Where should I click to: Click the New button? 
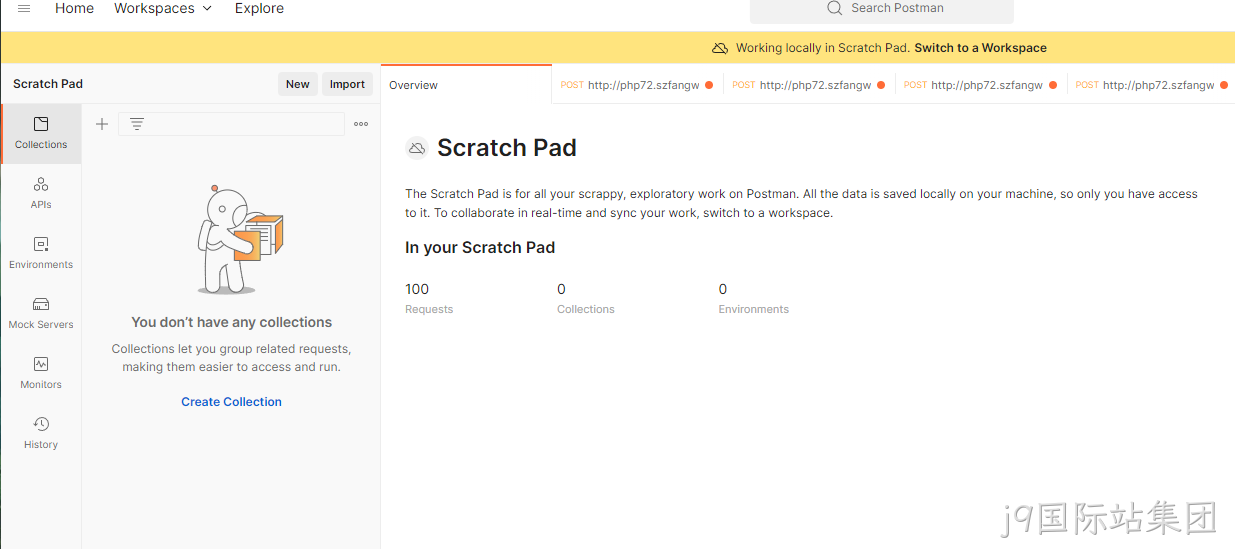[x=298, y=84]
